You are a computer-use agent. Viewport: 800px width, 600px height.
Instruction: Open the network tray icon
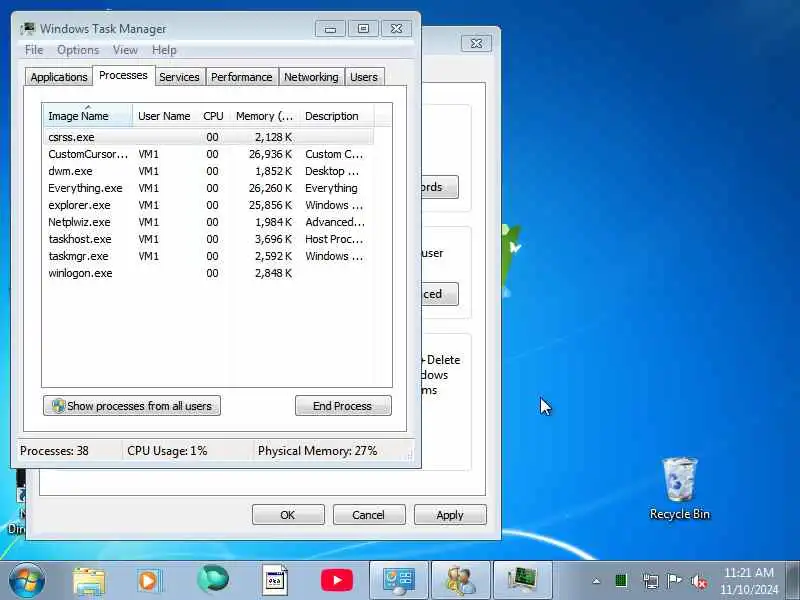(x=651, y=581)
